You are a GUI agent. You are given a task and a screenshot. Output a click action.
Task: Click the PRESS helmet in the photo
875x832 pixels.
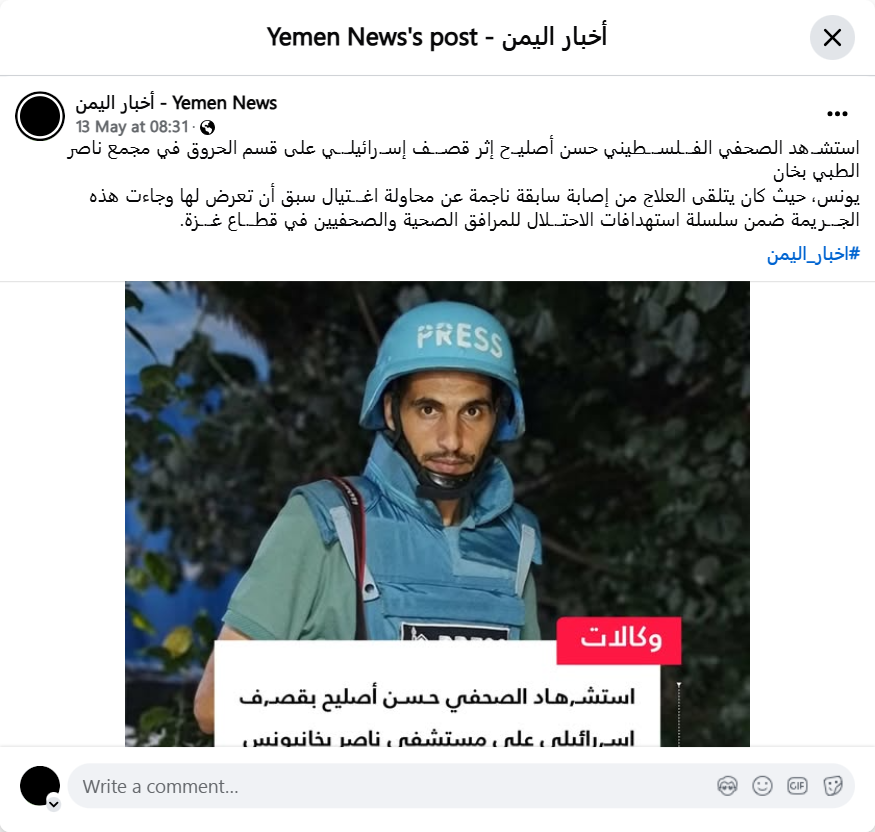tap(444, 363)
